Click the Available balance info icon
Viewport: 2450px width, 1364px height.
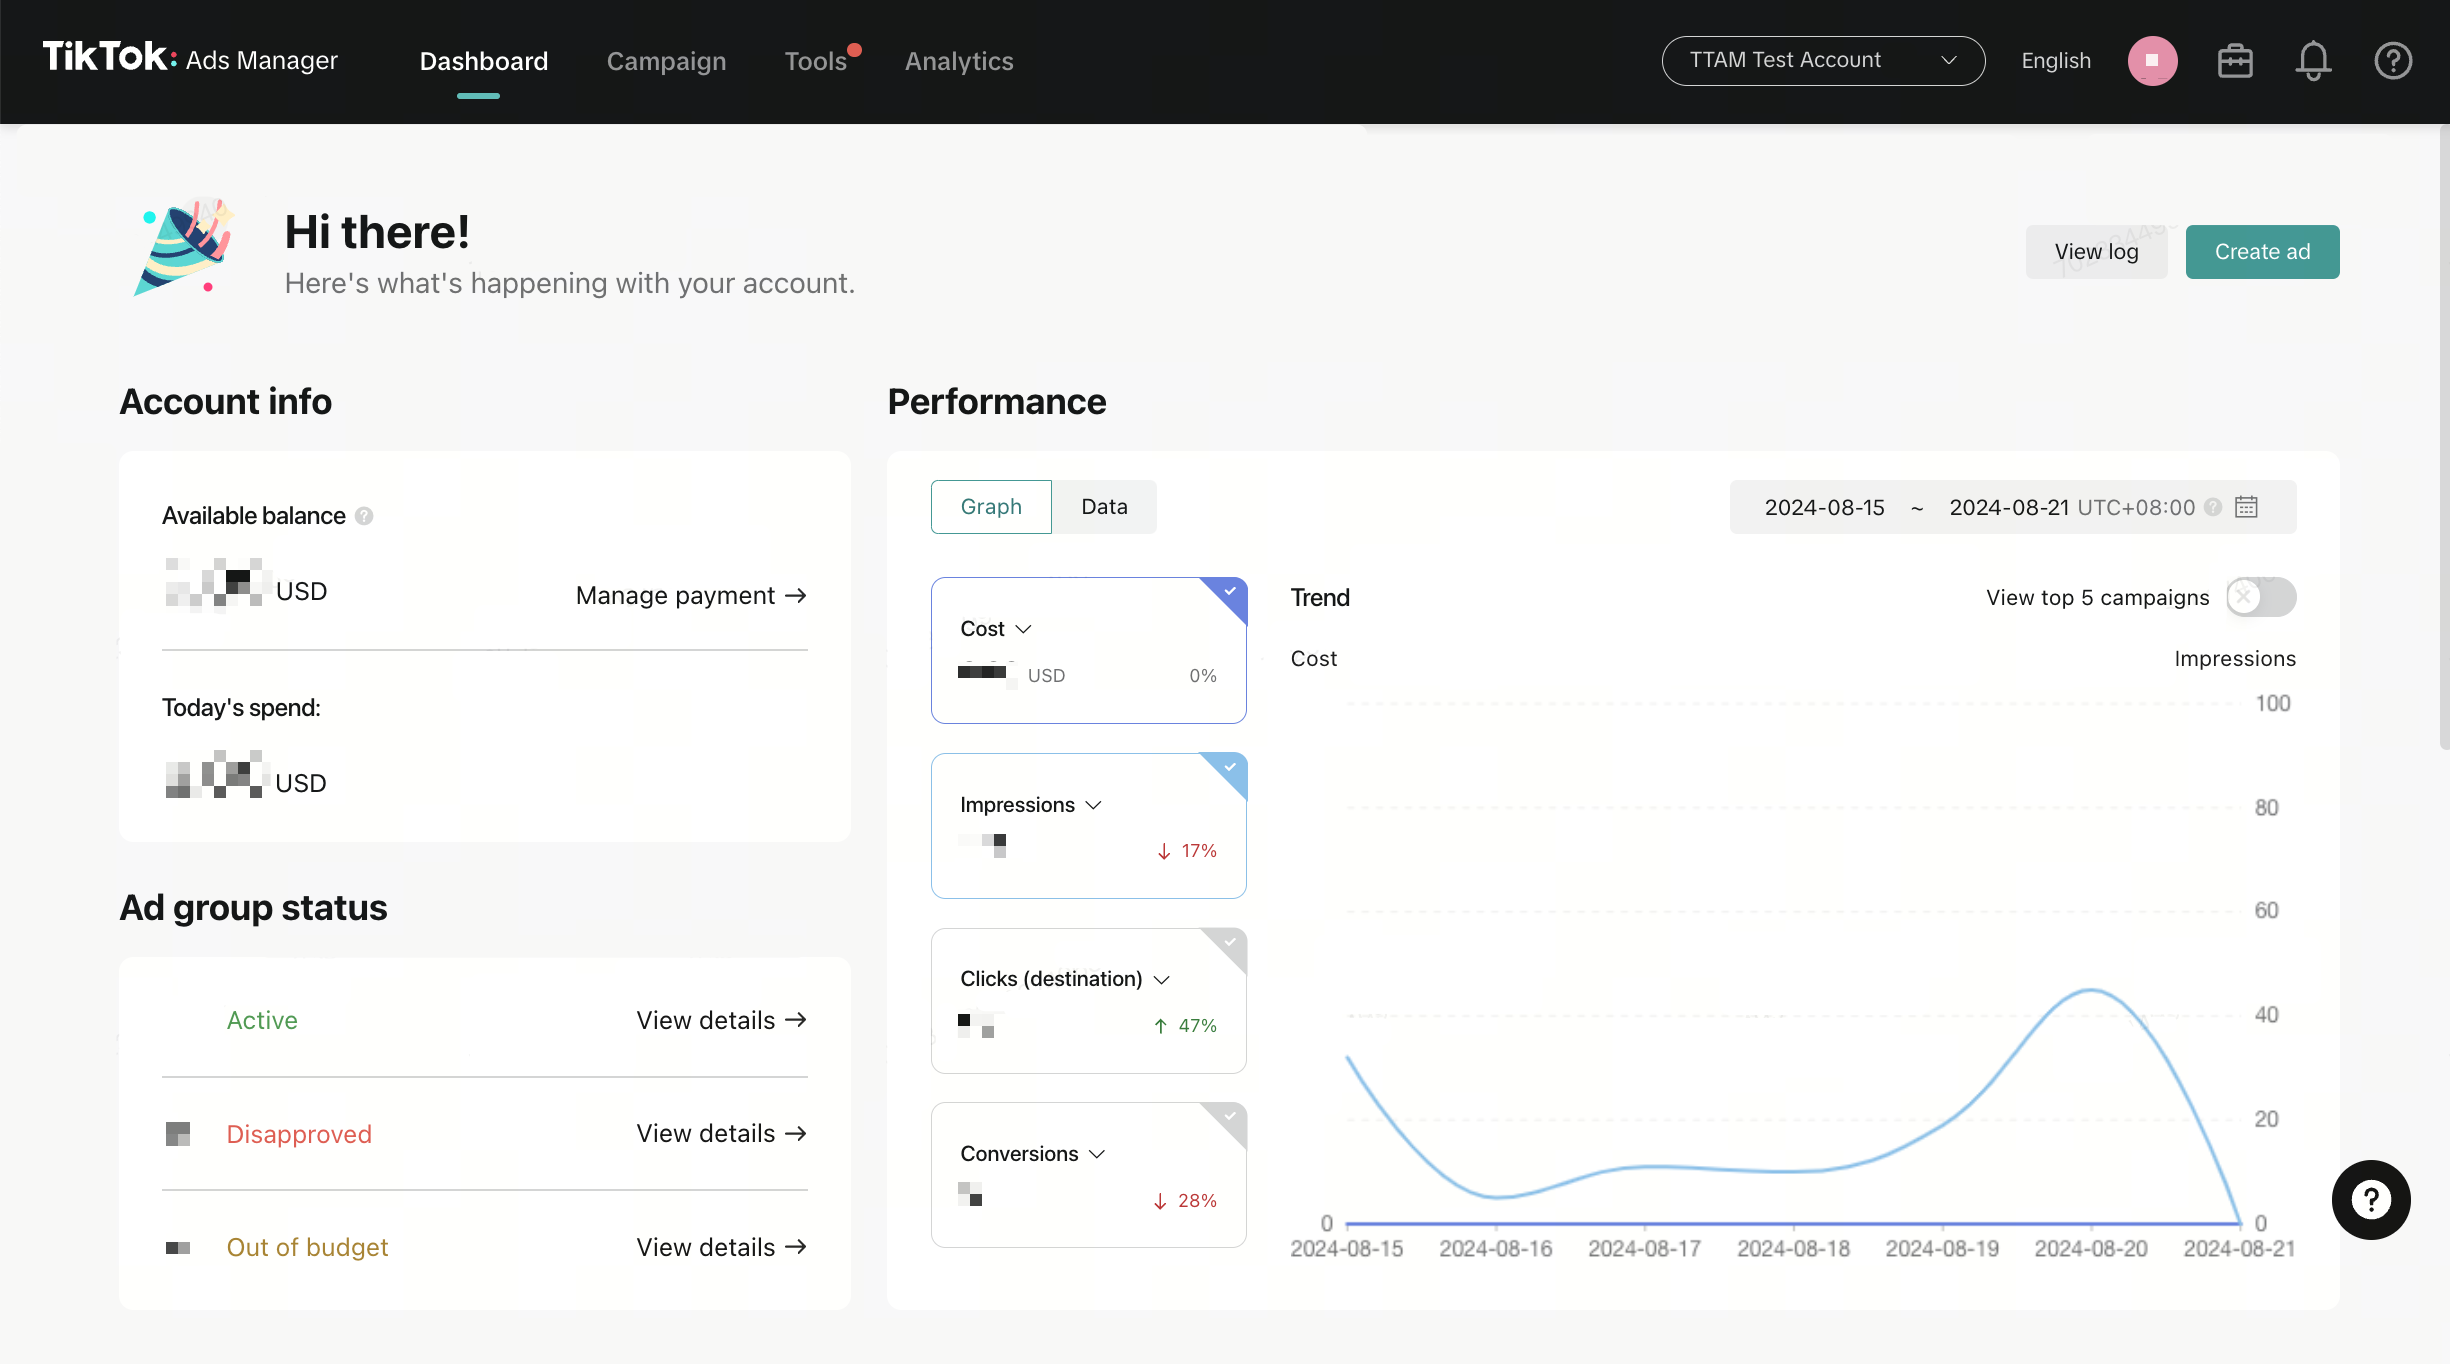click(x=365, y=516)
